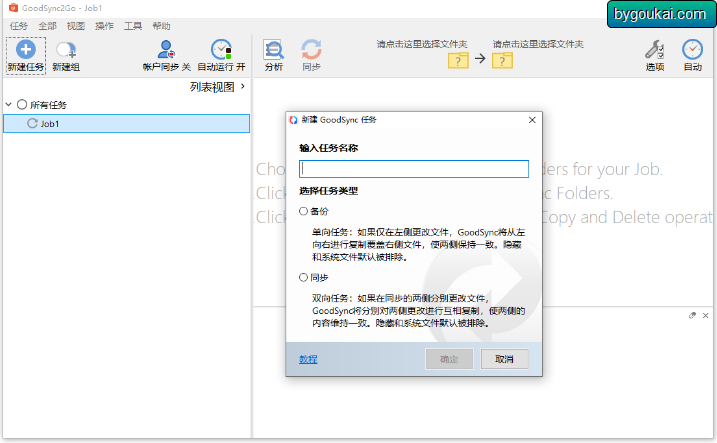Expand the 列表视图 chevron
Screen dimensions: 717x443
243,86
